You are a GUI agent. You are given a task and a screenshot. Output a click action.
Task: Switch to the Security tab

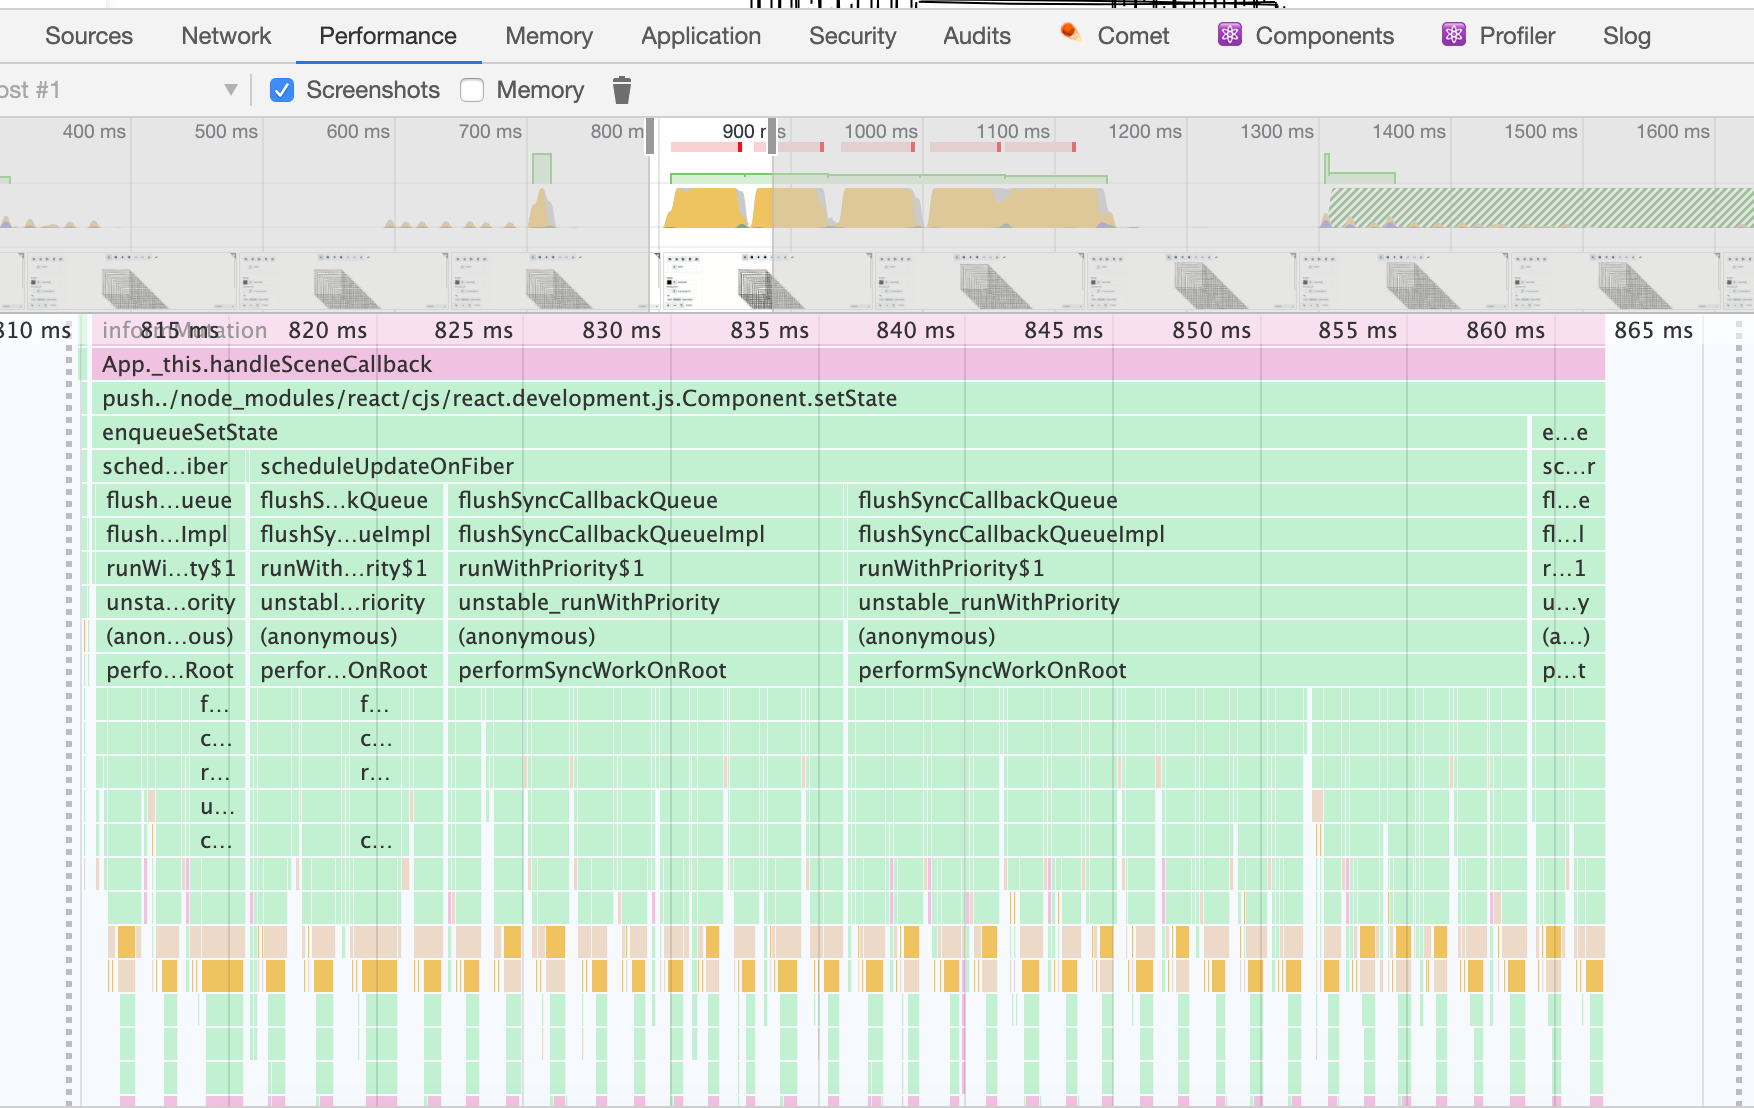(x=852, y=36)
